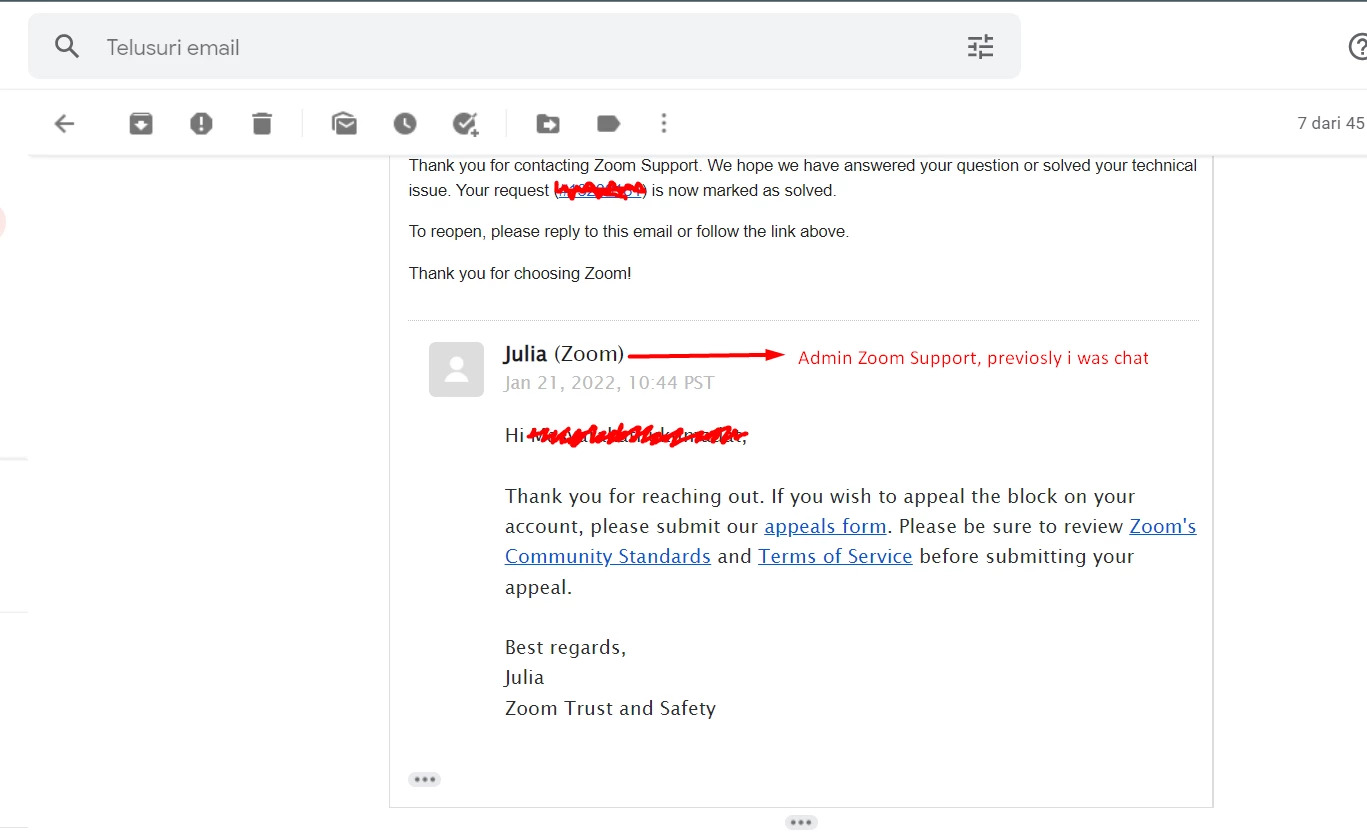Image resolution: width=1367 pixels, height=839 pixels.
Task: Expand trimmed content below the message
Action: click(801, 822)
